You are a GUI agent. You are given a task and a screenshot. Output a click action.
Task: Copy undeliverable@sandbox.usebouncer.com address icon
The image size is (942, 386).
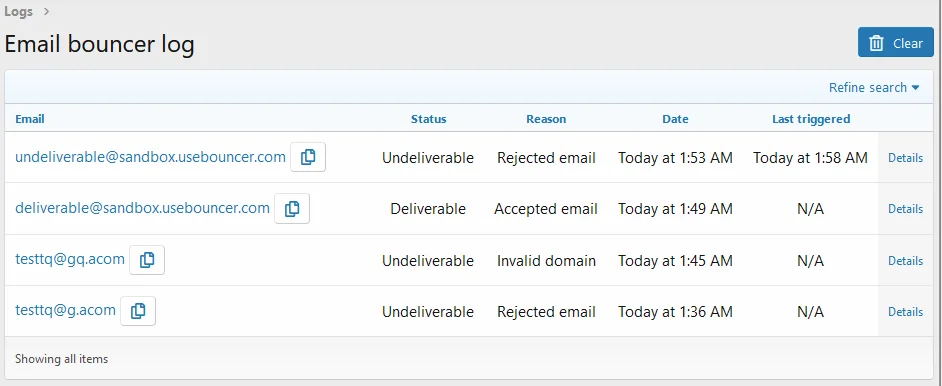(x=308, y=157)
